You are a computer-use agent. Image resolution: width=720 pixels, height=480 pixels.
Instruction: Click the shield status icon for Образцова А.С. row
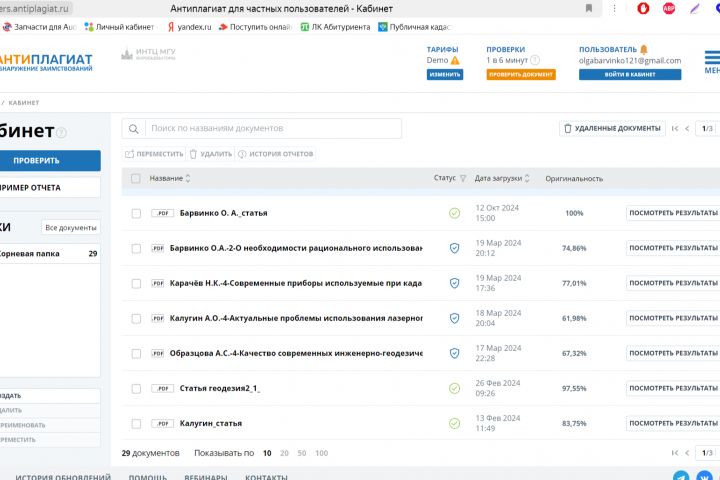pyautogui.click(x=455, y=353)
